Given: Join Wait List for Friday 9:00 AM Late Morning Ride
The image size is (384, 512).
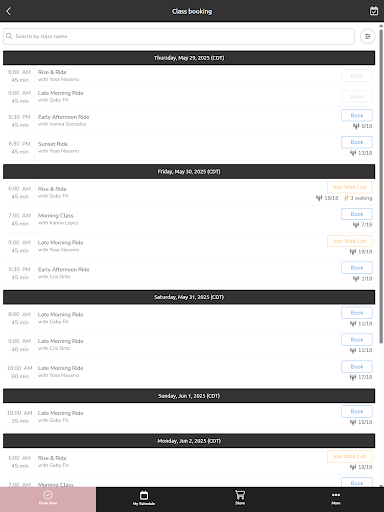Looking at the screenshot, I should (x=350, y=241).
